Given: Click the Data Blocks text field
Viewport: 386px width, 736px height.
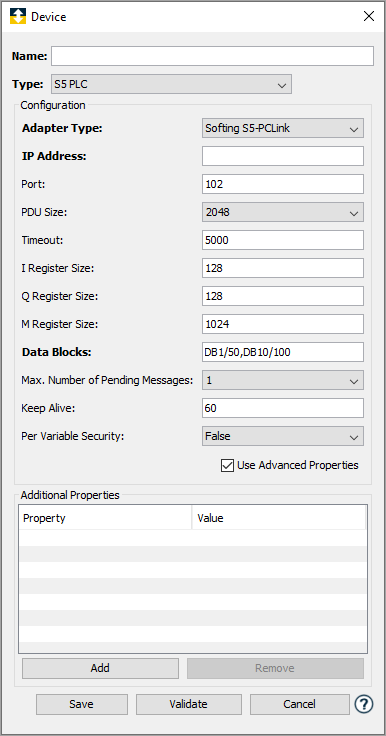Looking at the screenshot, I should [283, 352].
